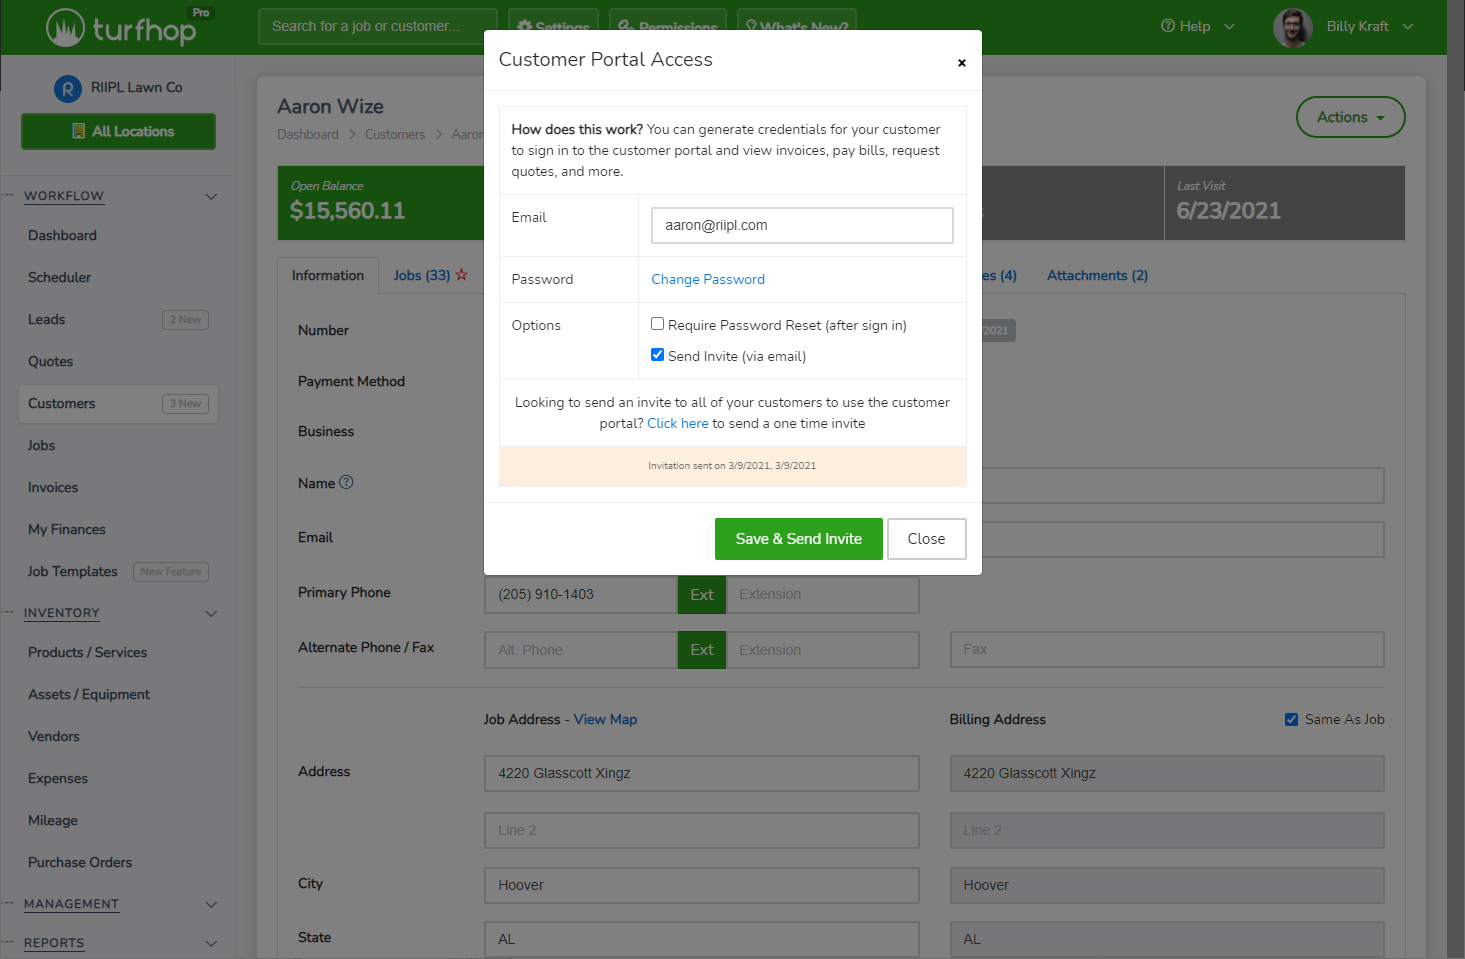The height and width of the screenshot is (959, 1465).
Task: Click the customer email input field
Action: (801, 225)
